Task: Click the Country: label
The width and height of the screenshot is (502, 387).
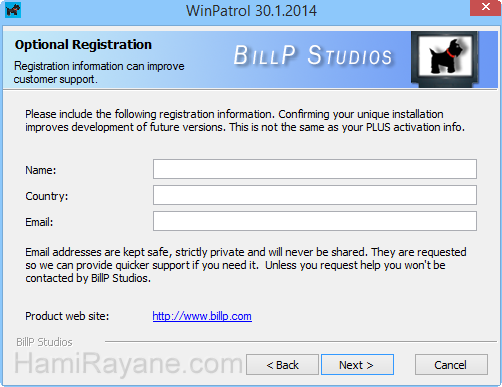Action: point(47,196)
